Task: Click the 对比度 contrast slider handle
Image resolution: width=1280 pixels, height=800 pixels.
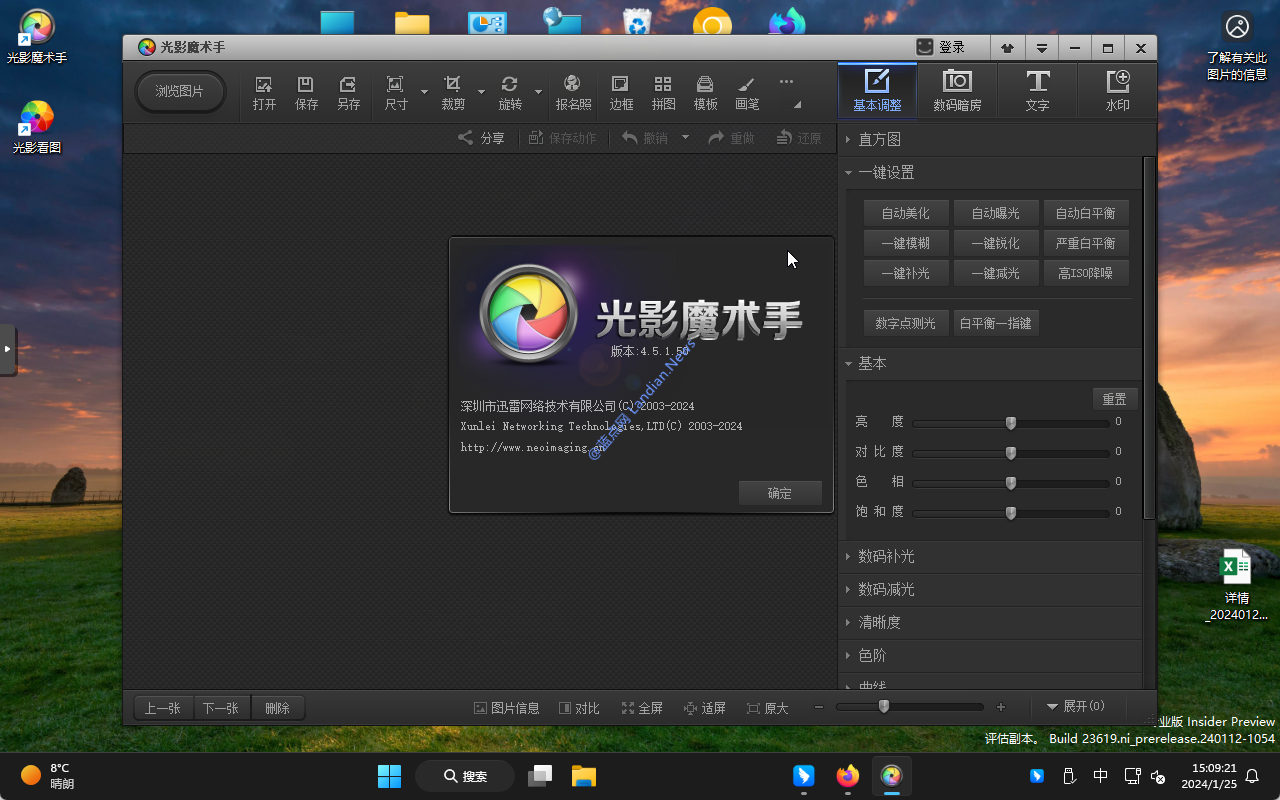Action: [1010, 453]
